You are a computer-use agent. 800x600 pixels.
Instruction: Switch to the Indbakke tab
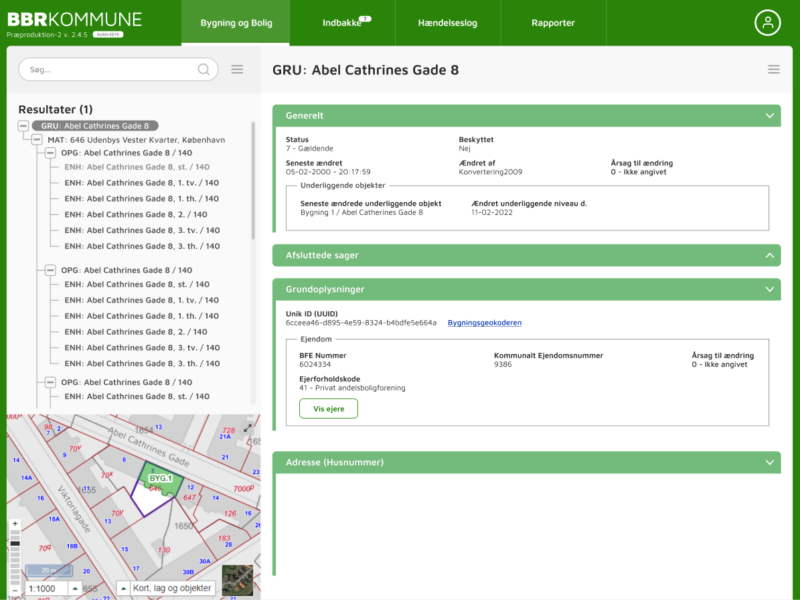pyautogui.click(x=342, y=22)
